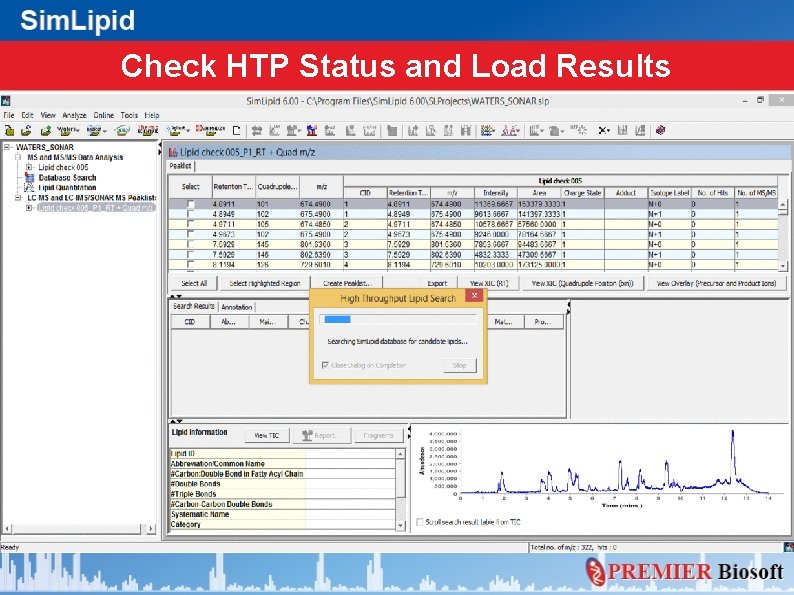Open the Online menu
794x595 pixels.
point(104,115)
